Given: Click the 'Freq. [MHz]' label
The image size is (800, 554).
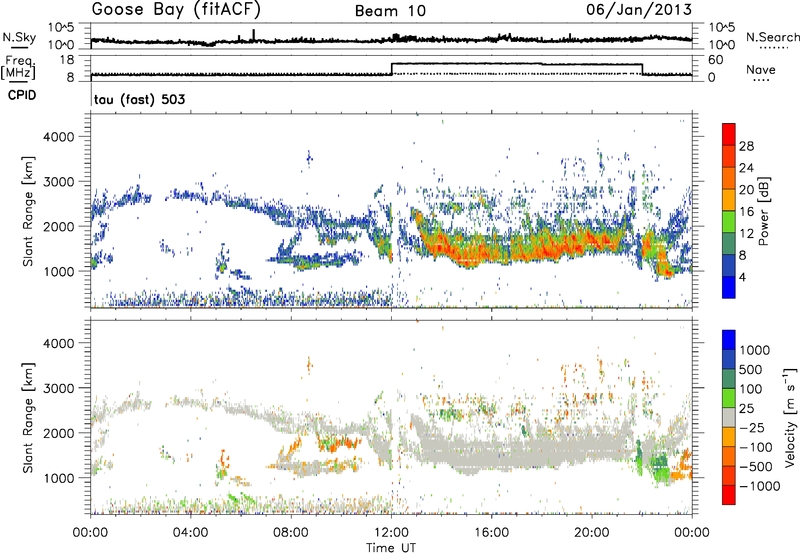Looking at the screenshot, I should click(19, 67).
